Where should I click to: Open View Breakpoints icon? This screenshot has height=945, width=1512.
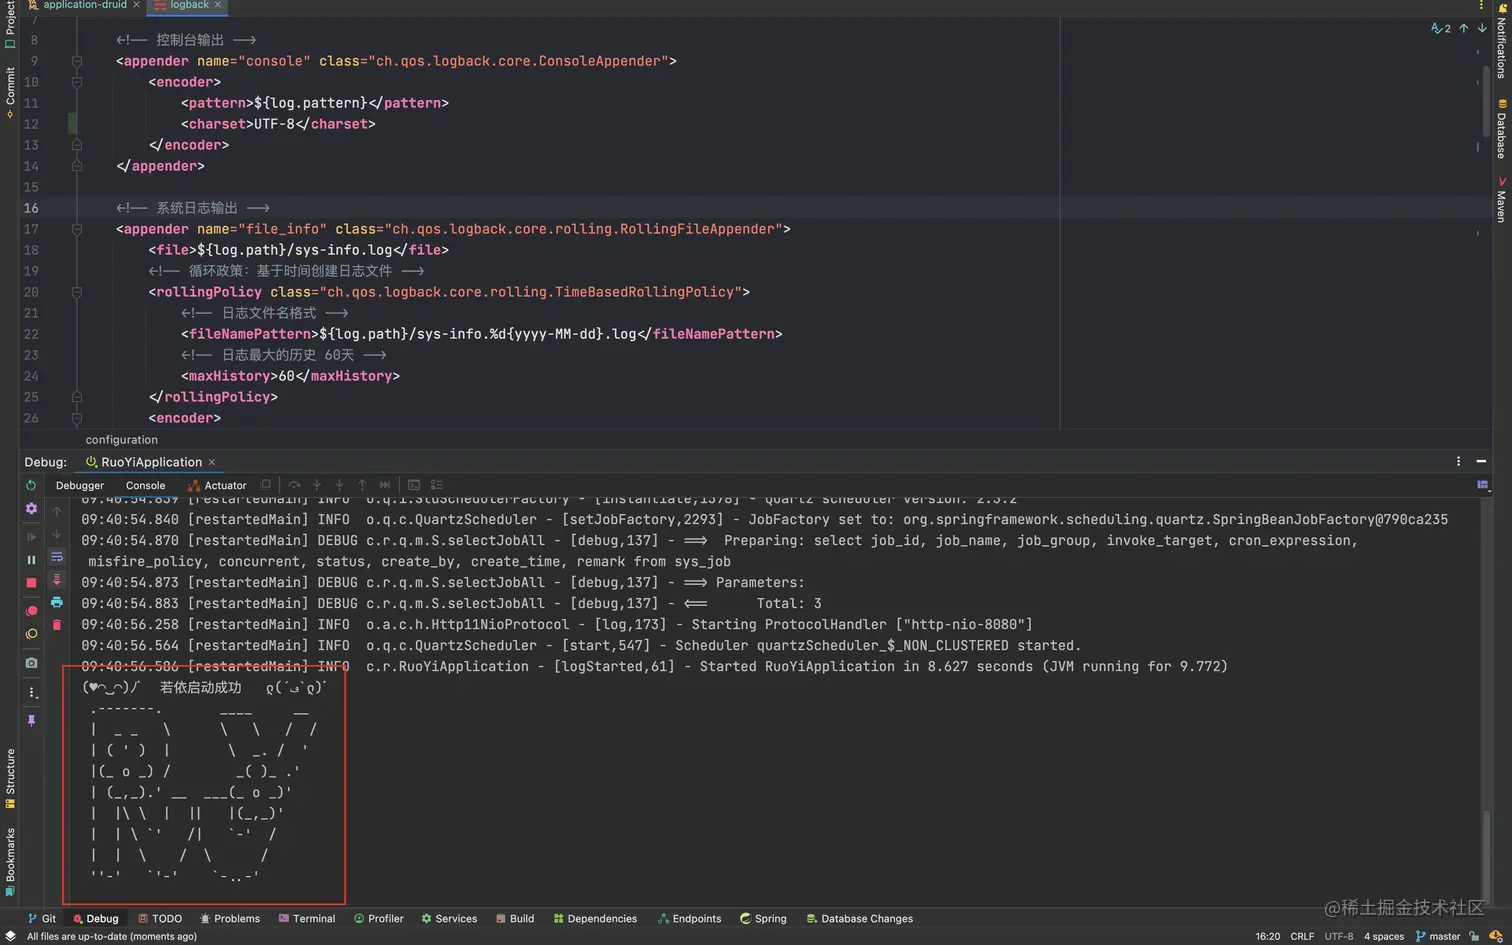tap(31, 611)
